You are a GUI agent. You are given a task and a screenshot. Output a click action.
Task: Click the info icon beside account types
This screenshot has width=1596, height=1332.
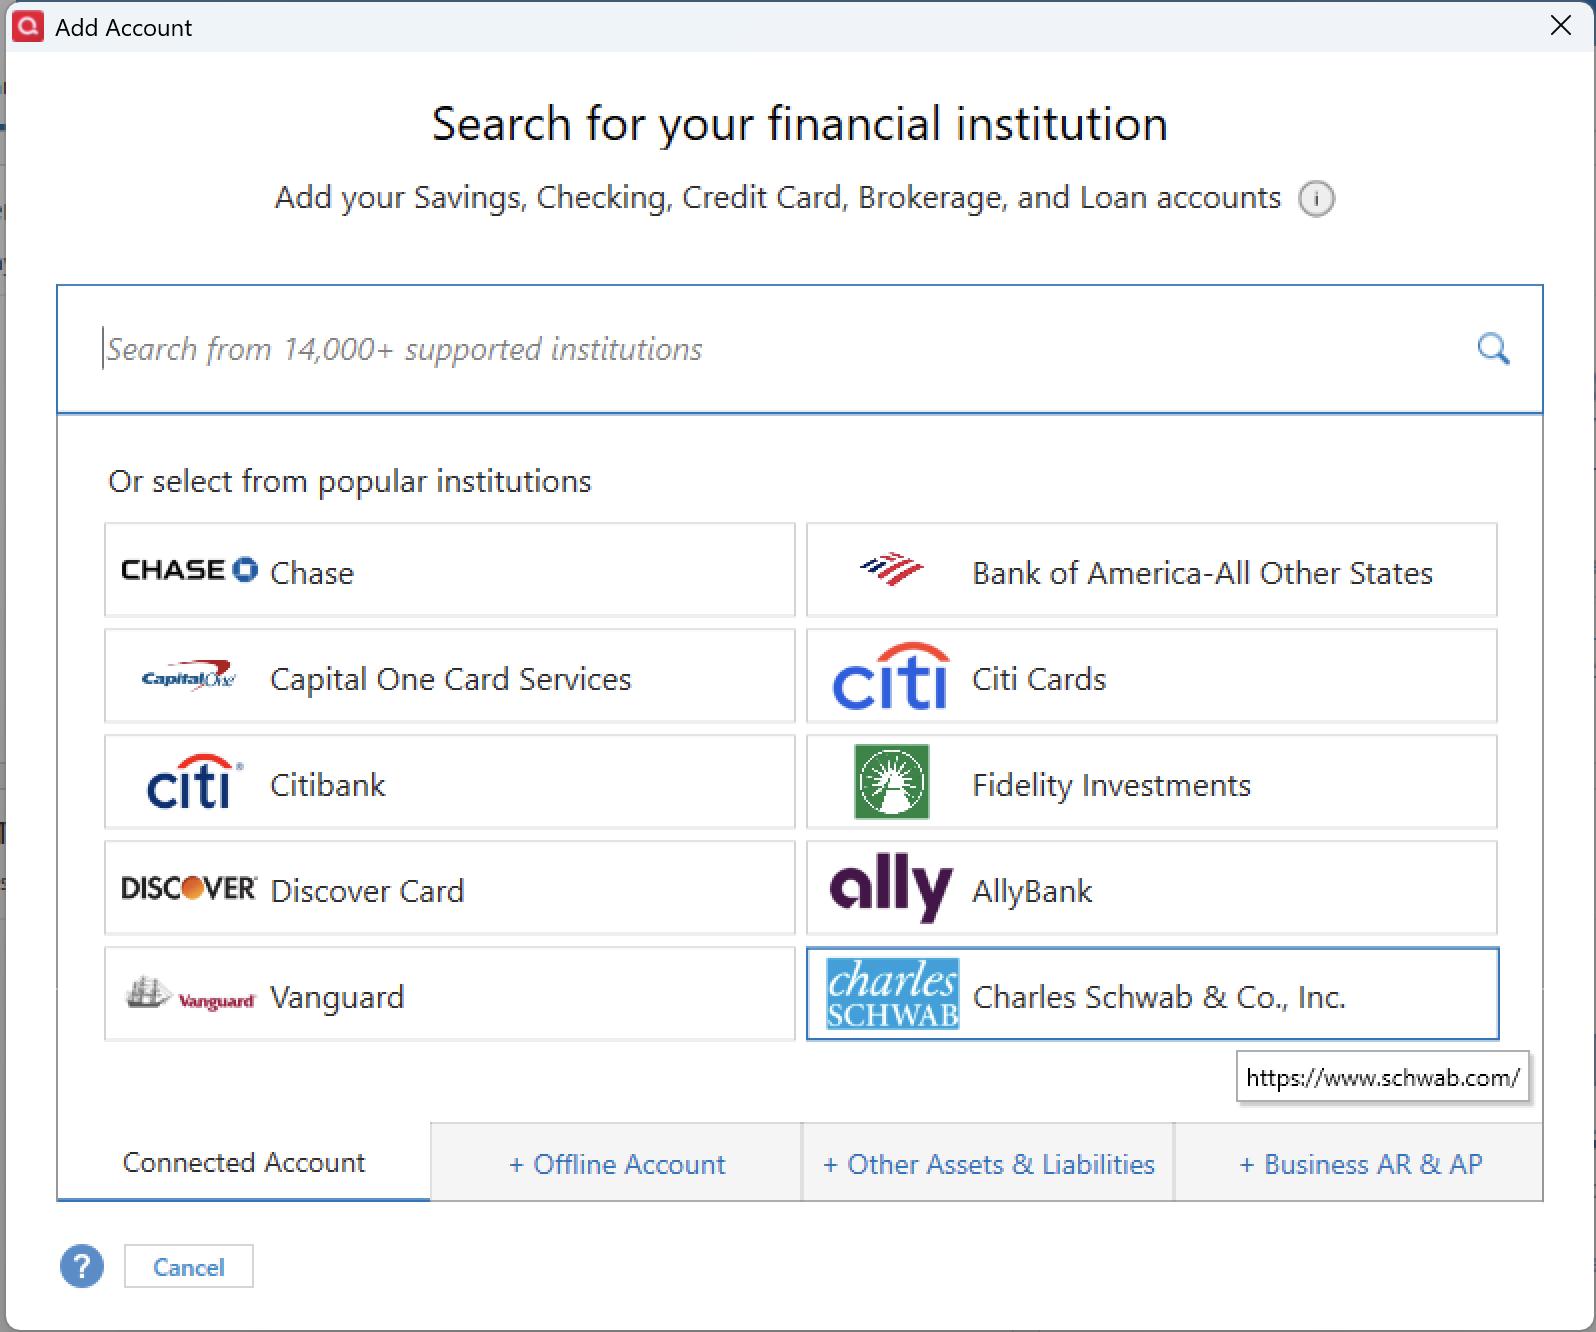pyautogui.click(x=1316, y=199)
